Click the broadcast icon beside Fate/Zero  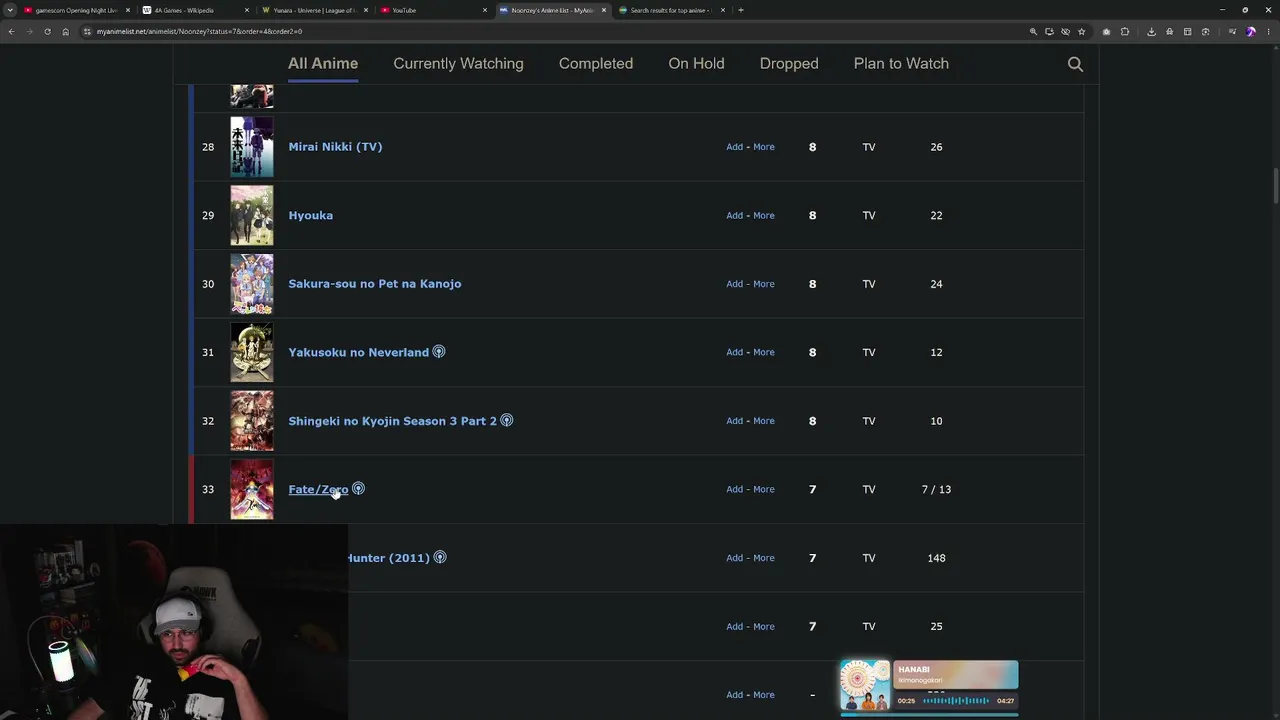(358, 489)
